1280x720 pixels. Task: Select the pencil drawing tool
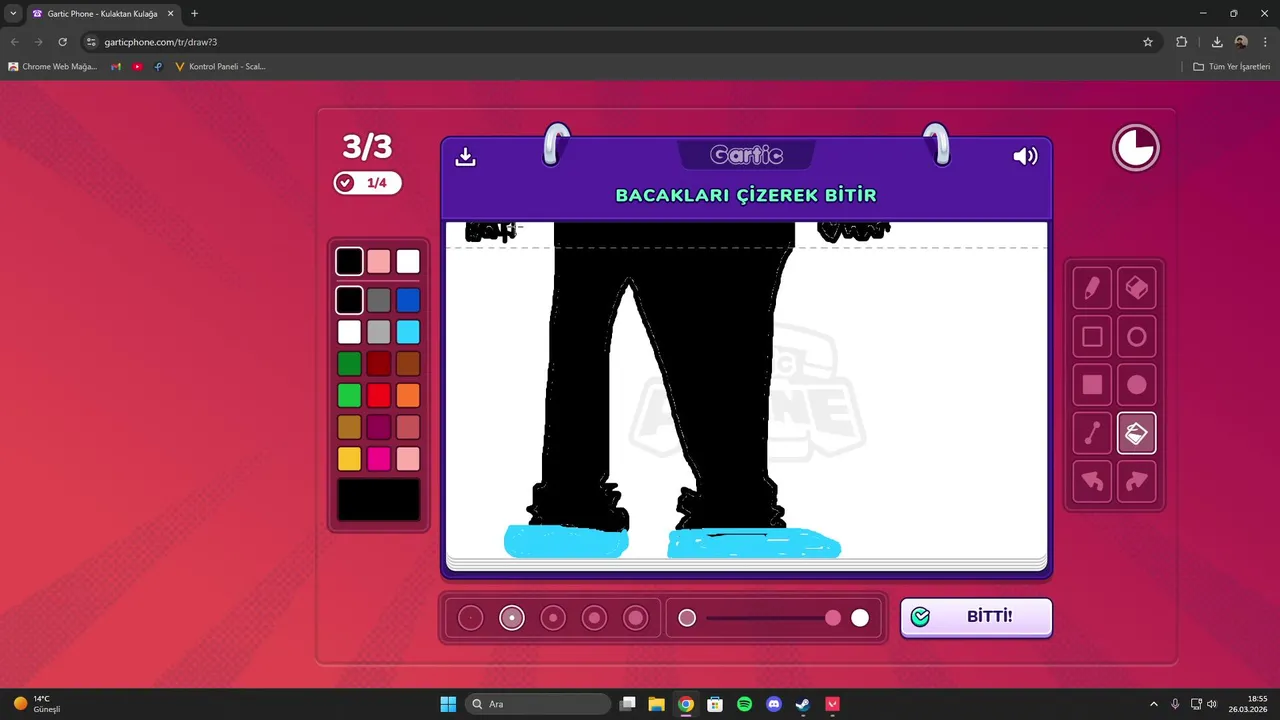pos(1092,288)
